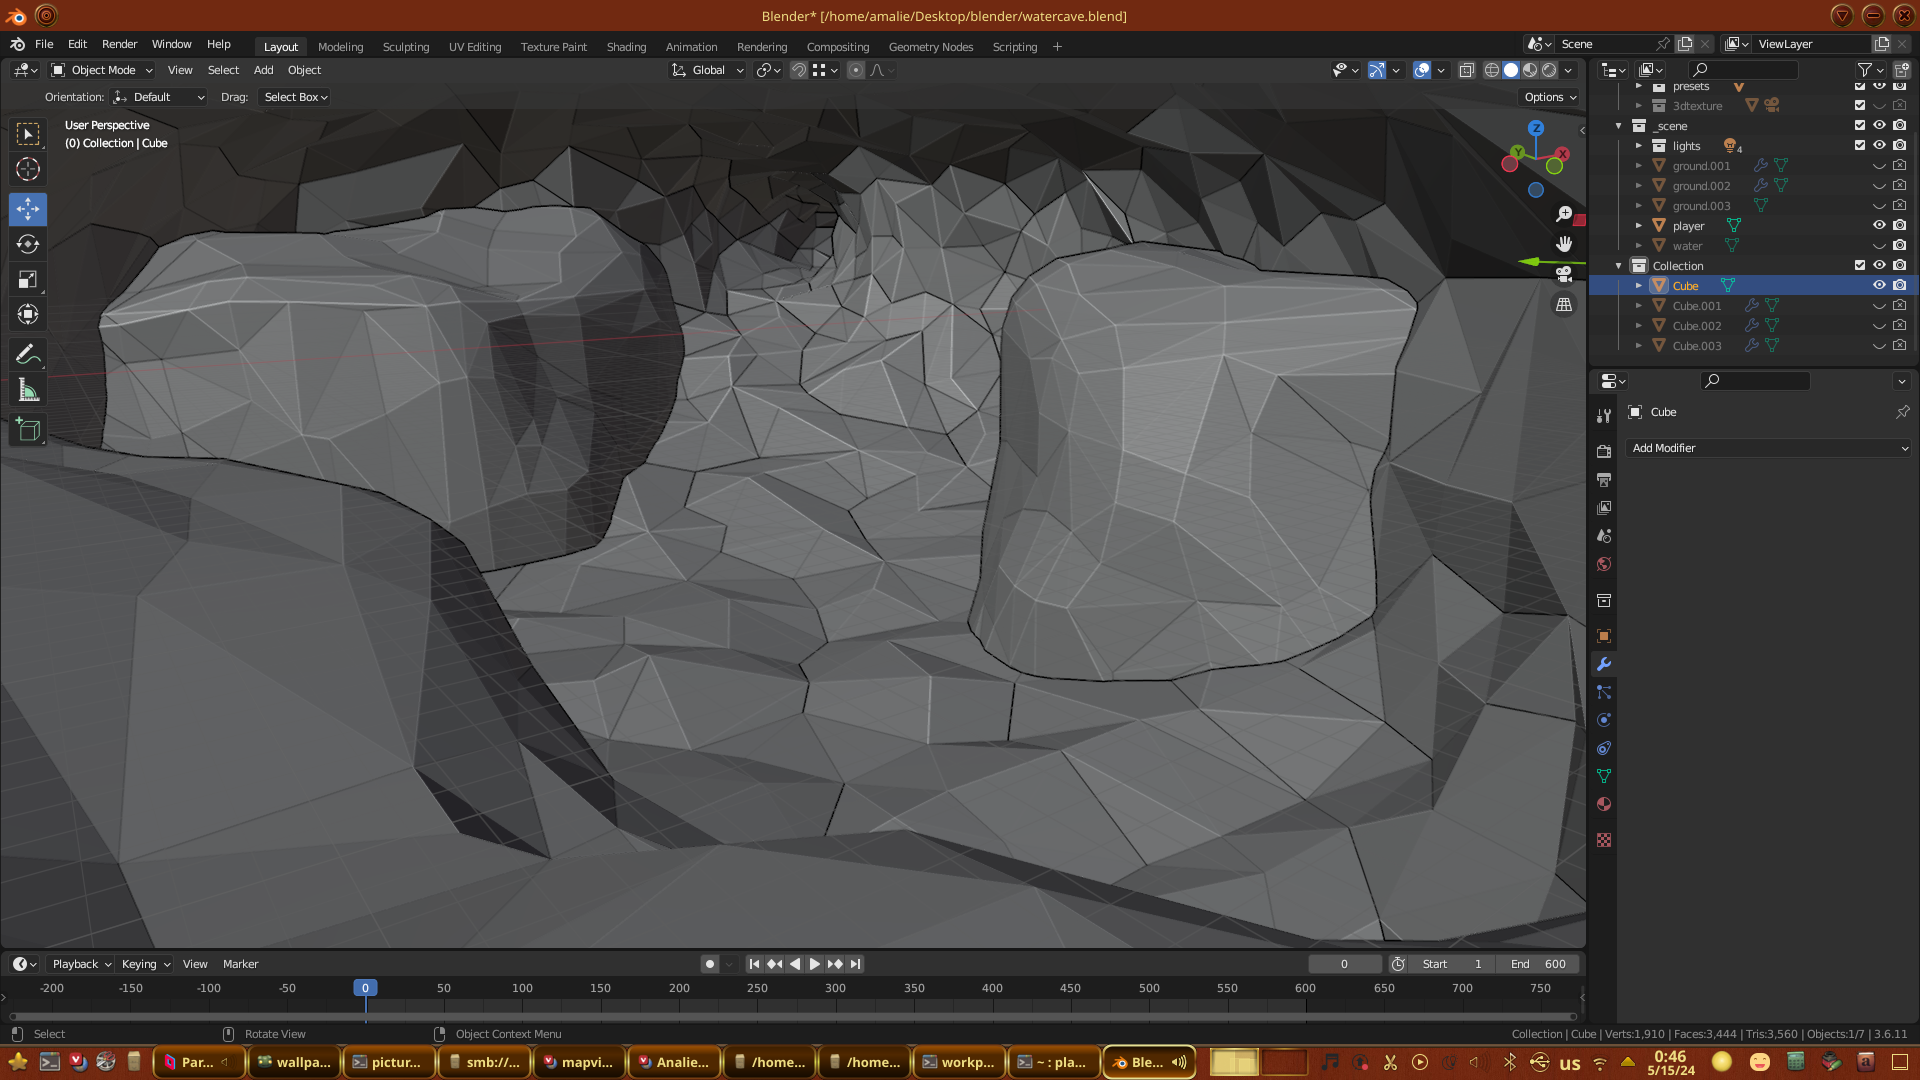Choose the Cursor tool

pos(28,169)
